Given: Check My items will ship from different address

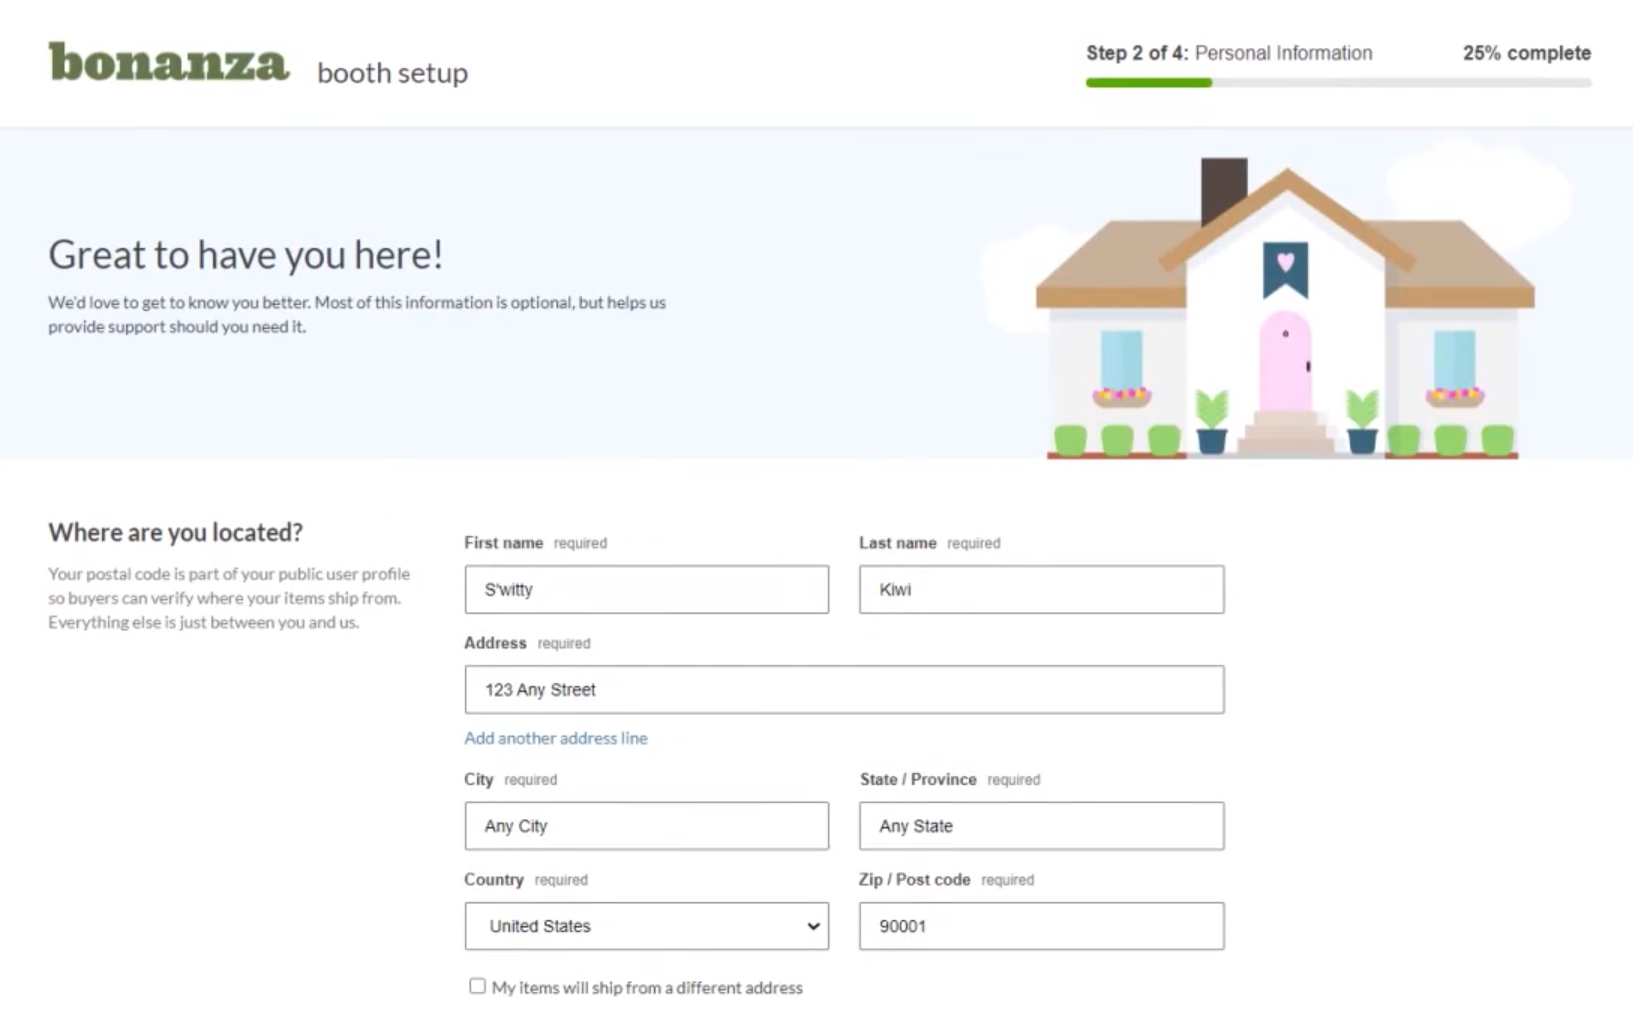Looking at the screenshot, I should (x=477, y=986).
